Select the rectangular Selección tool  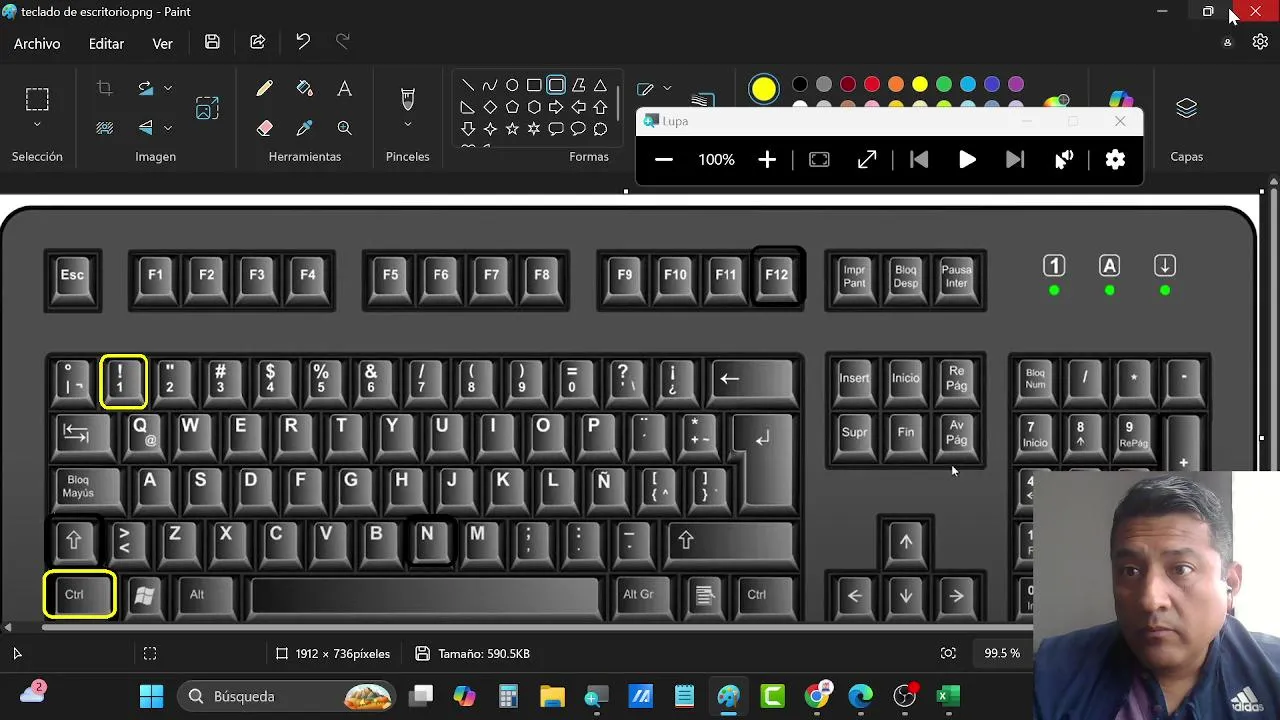point(37,99)
